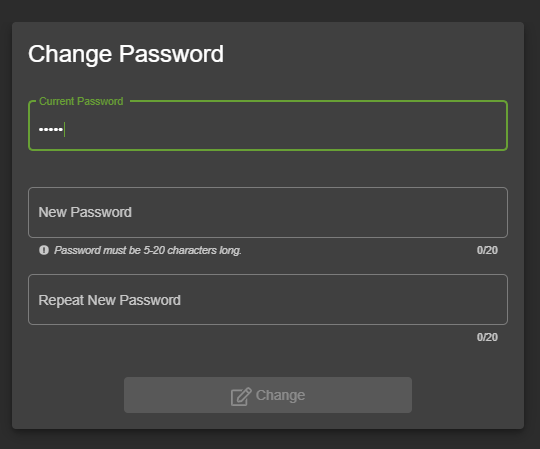Click the Change button

point(268,395)
